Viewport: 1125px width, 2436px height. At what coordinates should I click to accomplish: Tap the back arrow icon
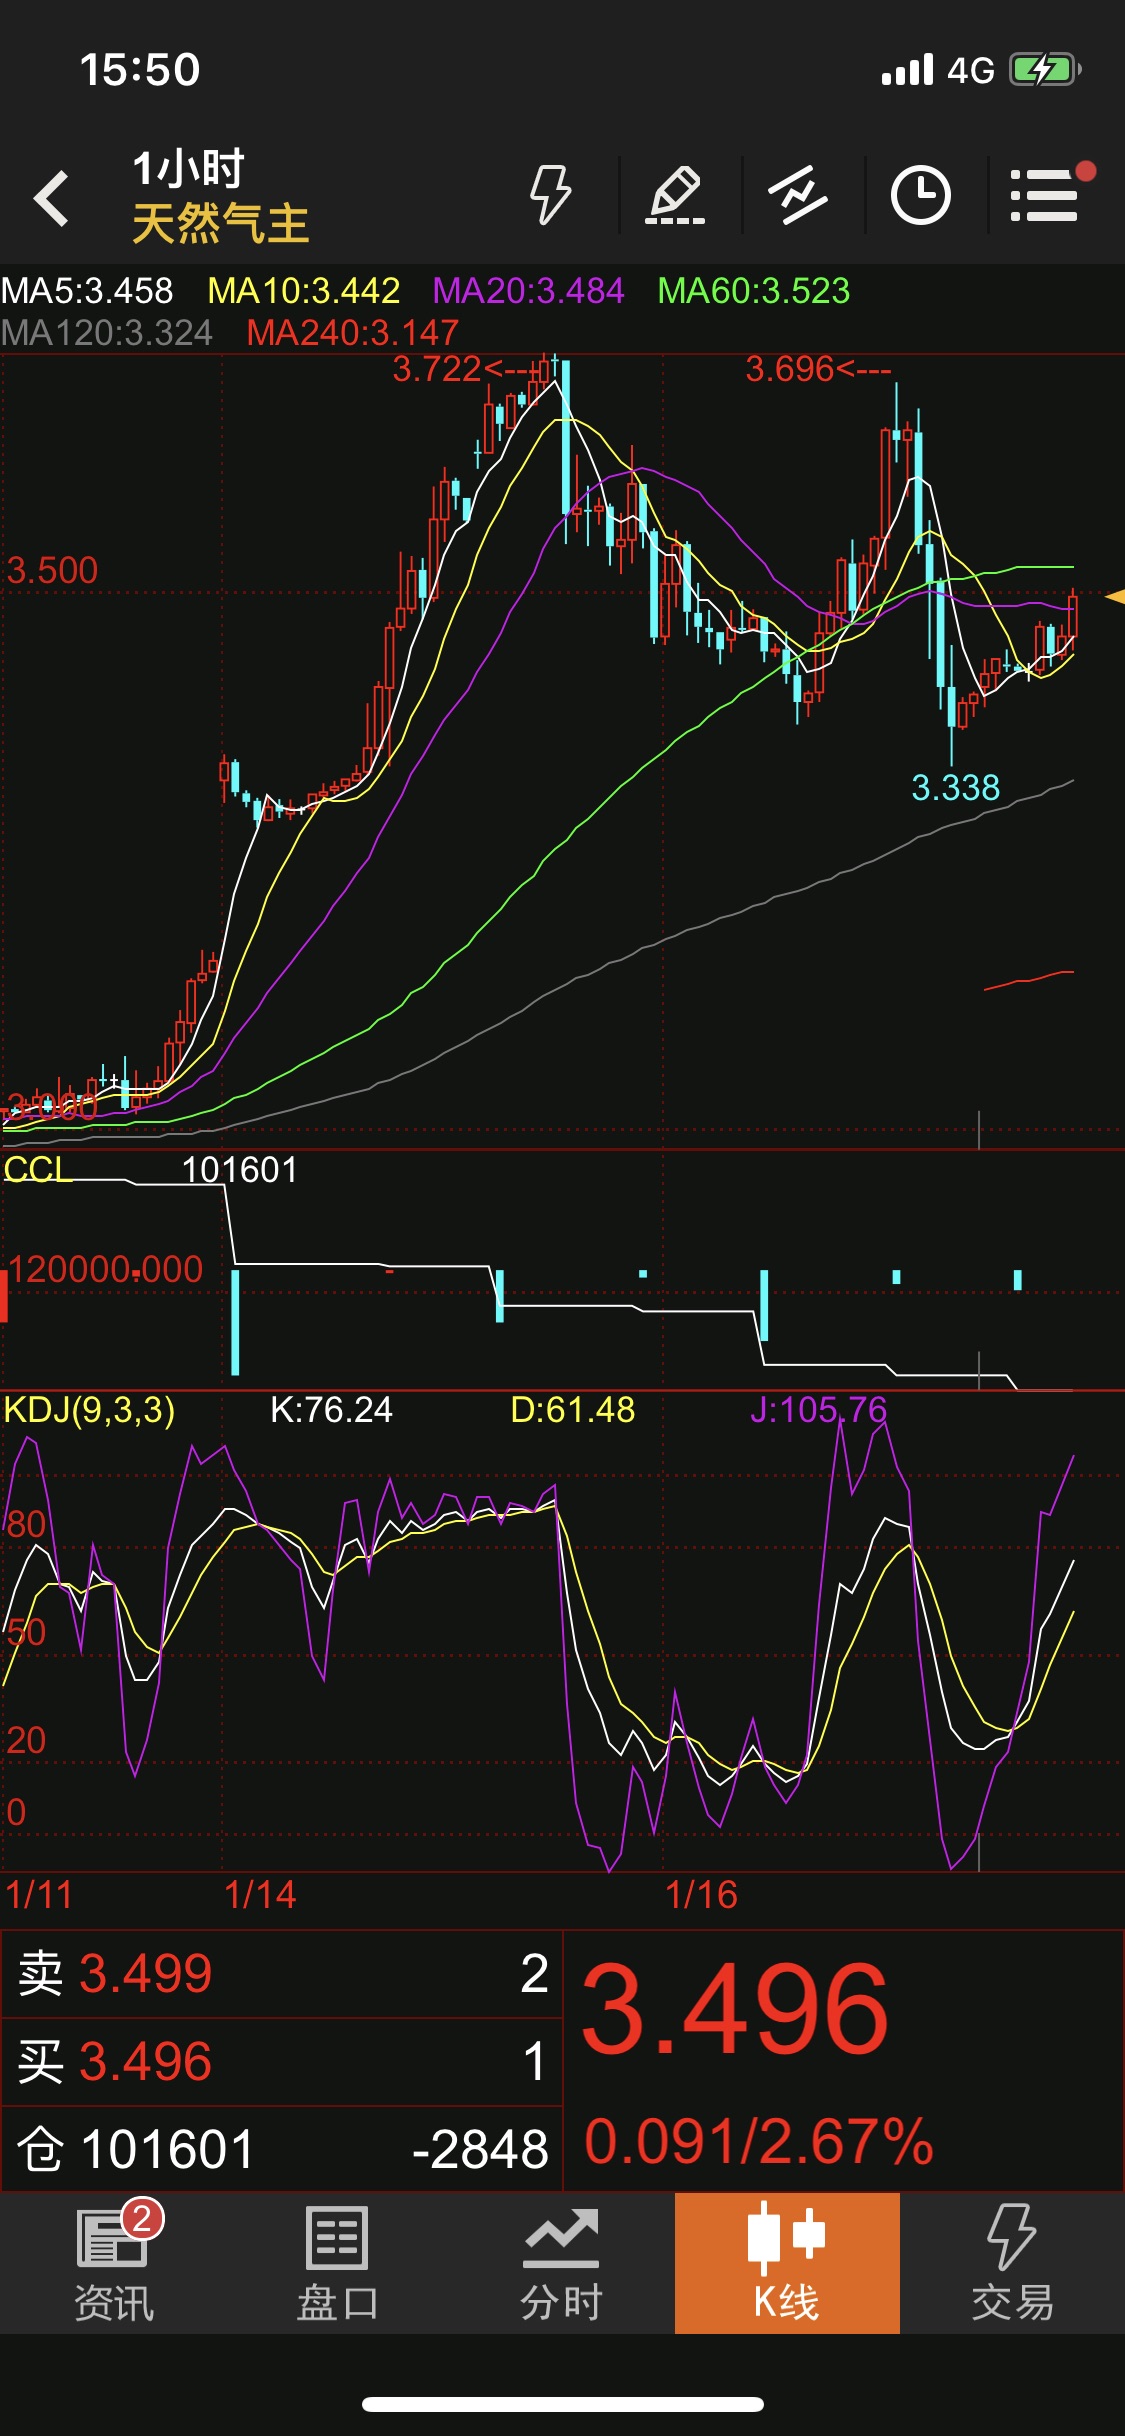(x=52, y=197)
